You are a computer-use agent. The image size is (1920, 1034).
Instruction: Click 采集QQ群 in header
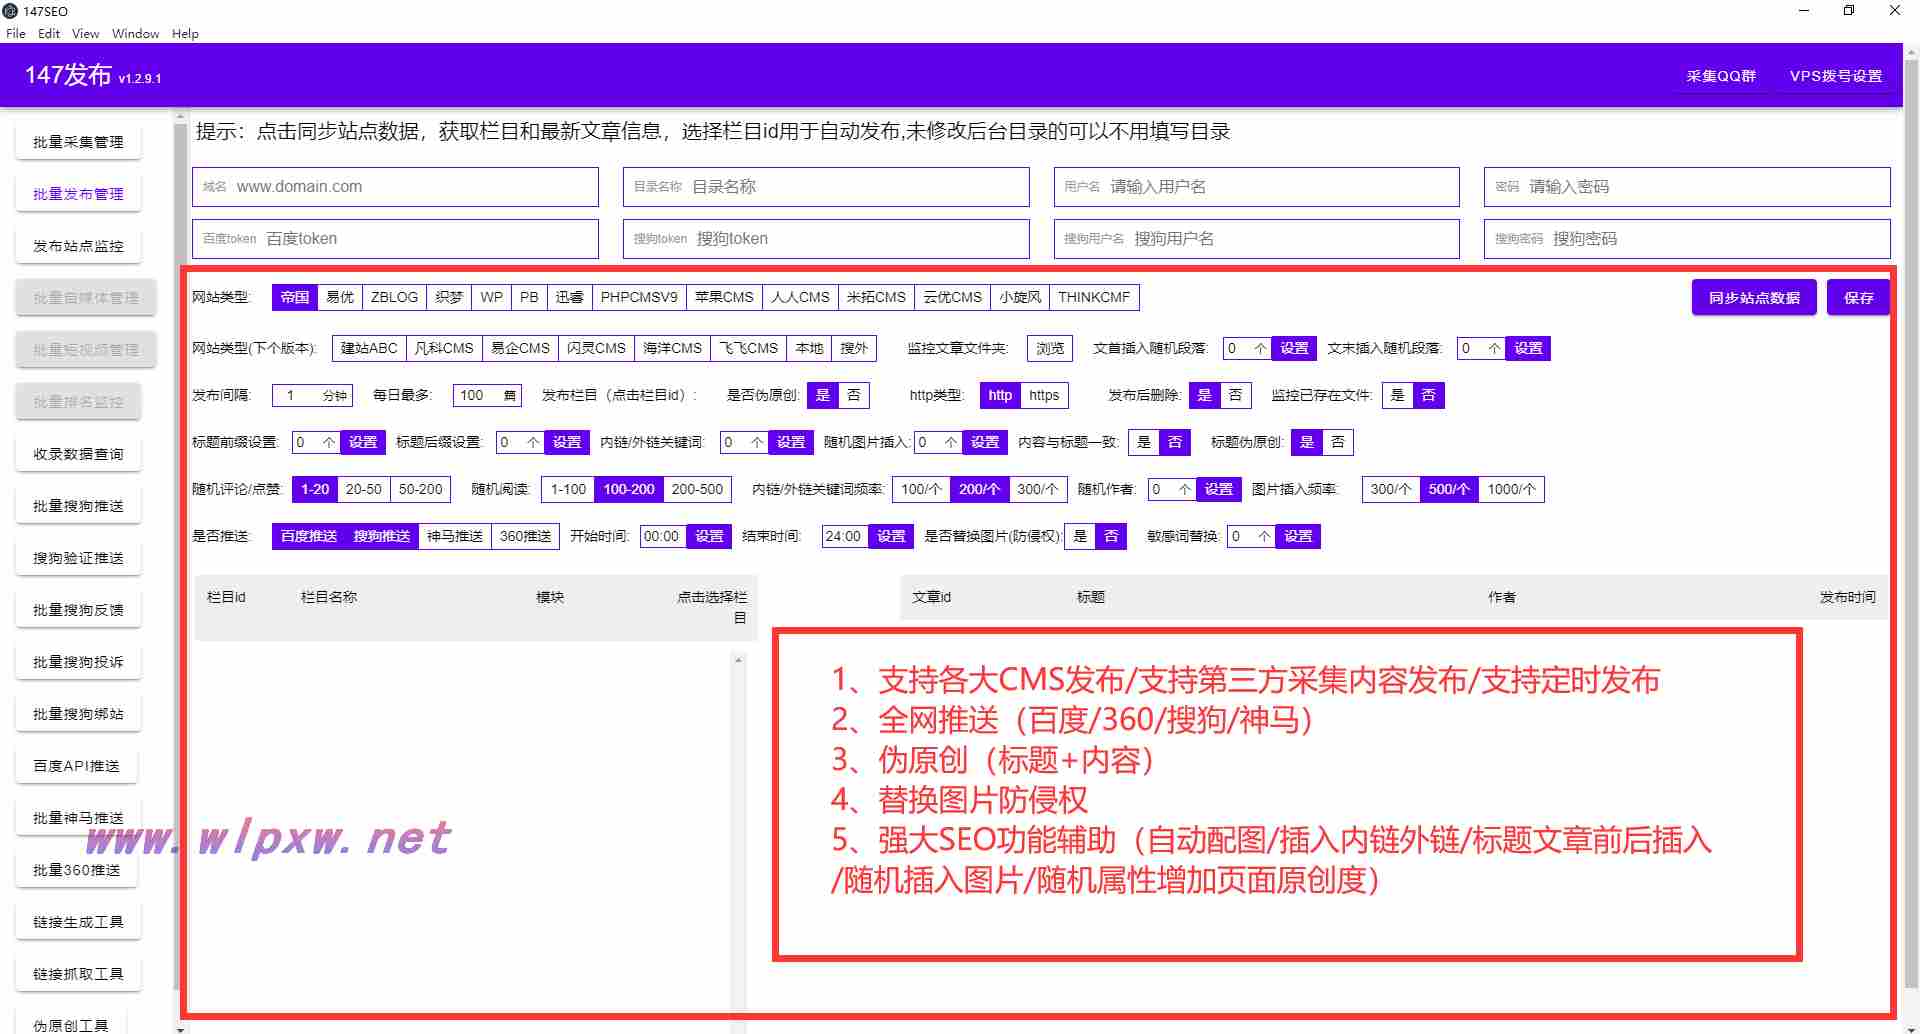pyautogui.click(x=1721, y=76)
